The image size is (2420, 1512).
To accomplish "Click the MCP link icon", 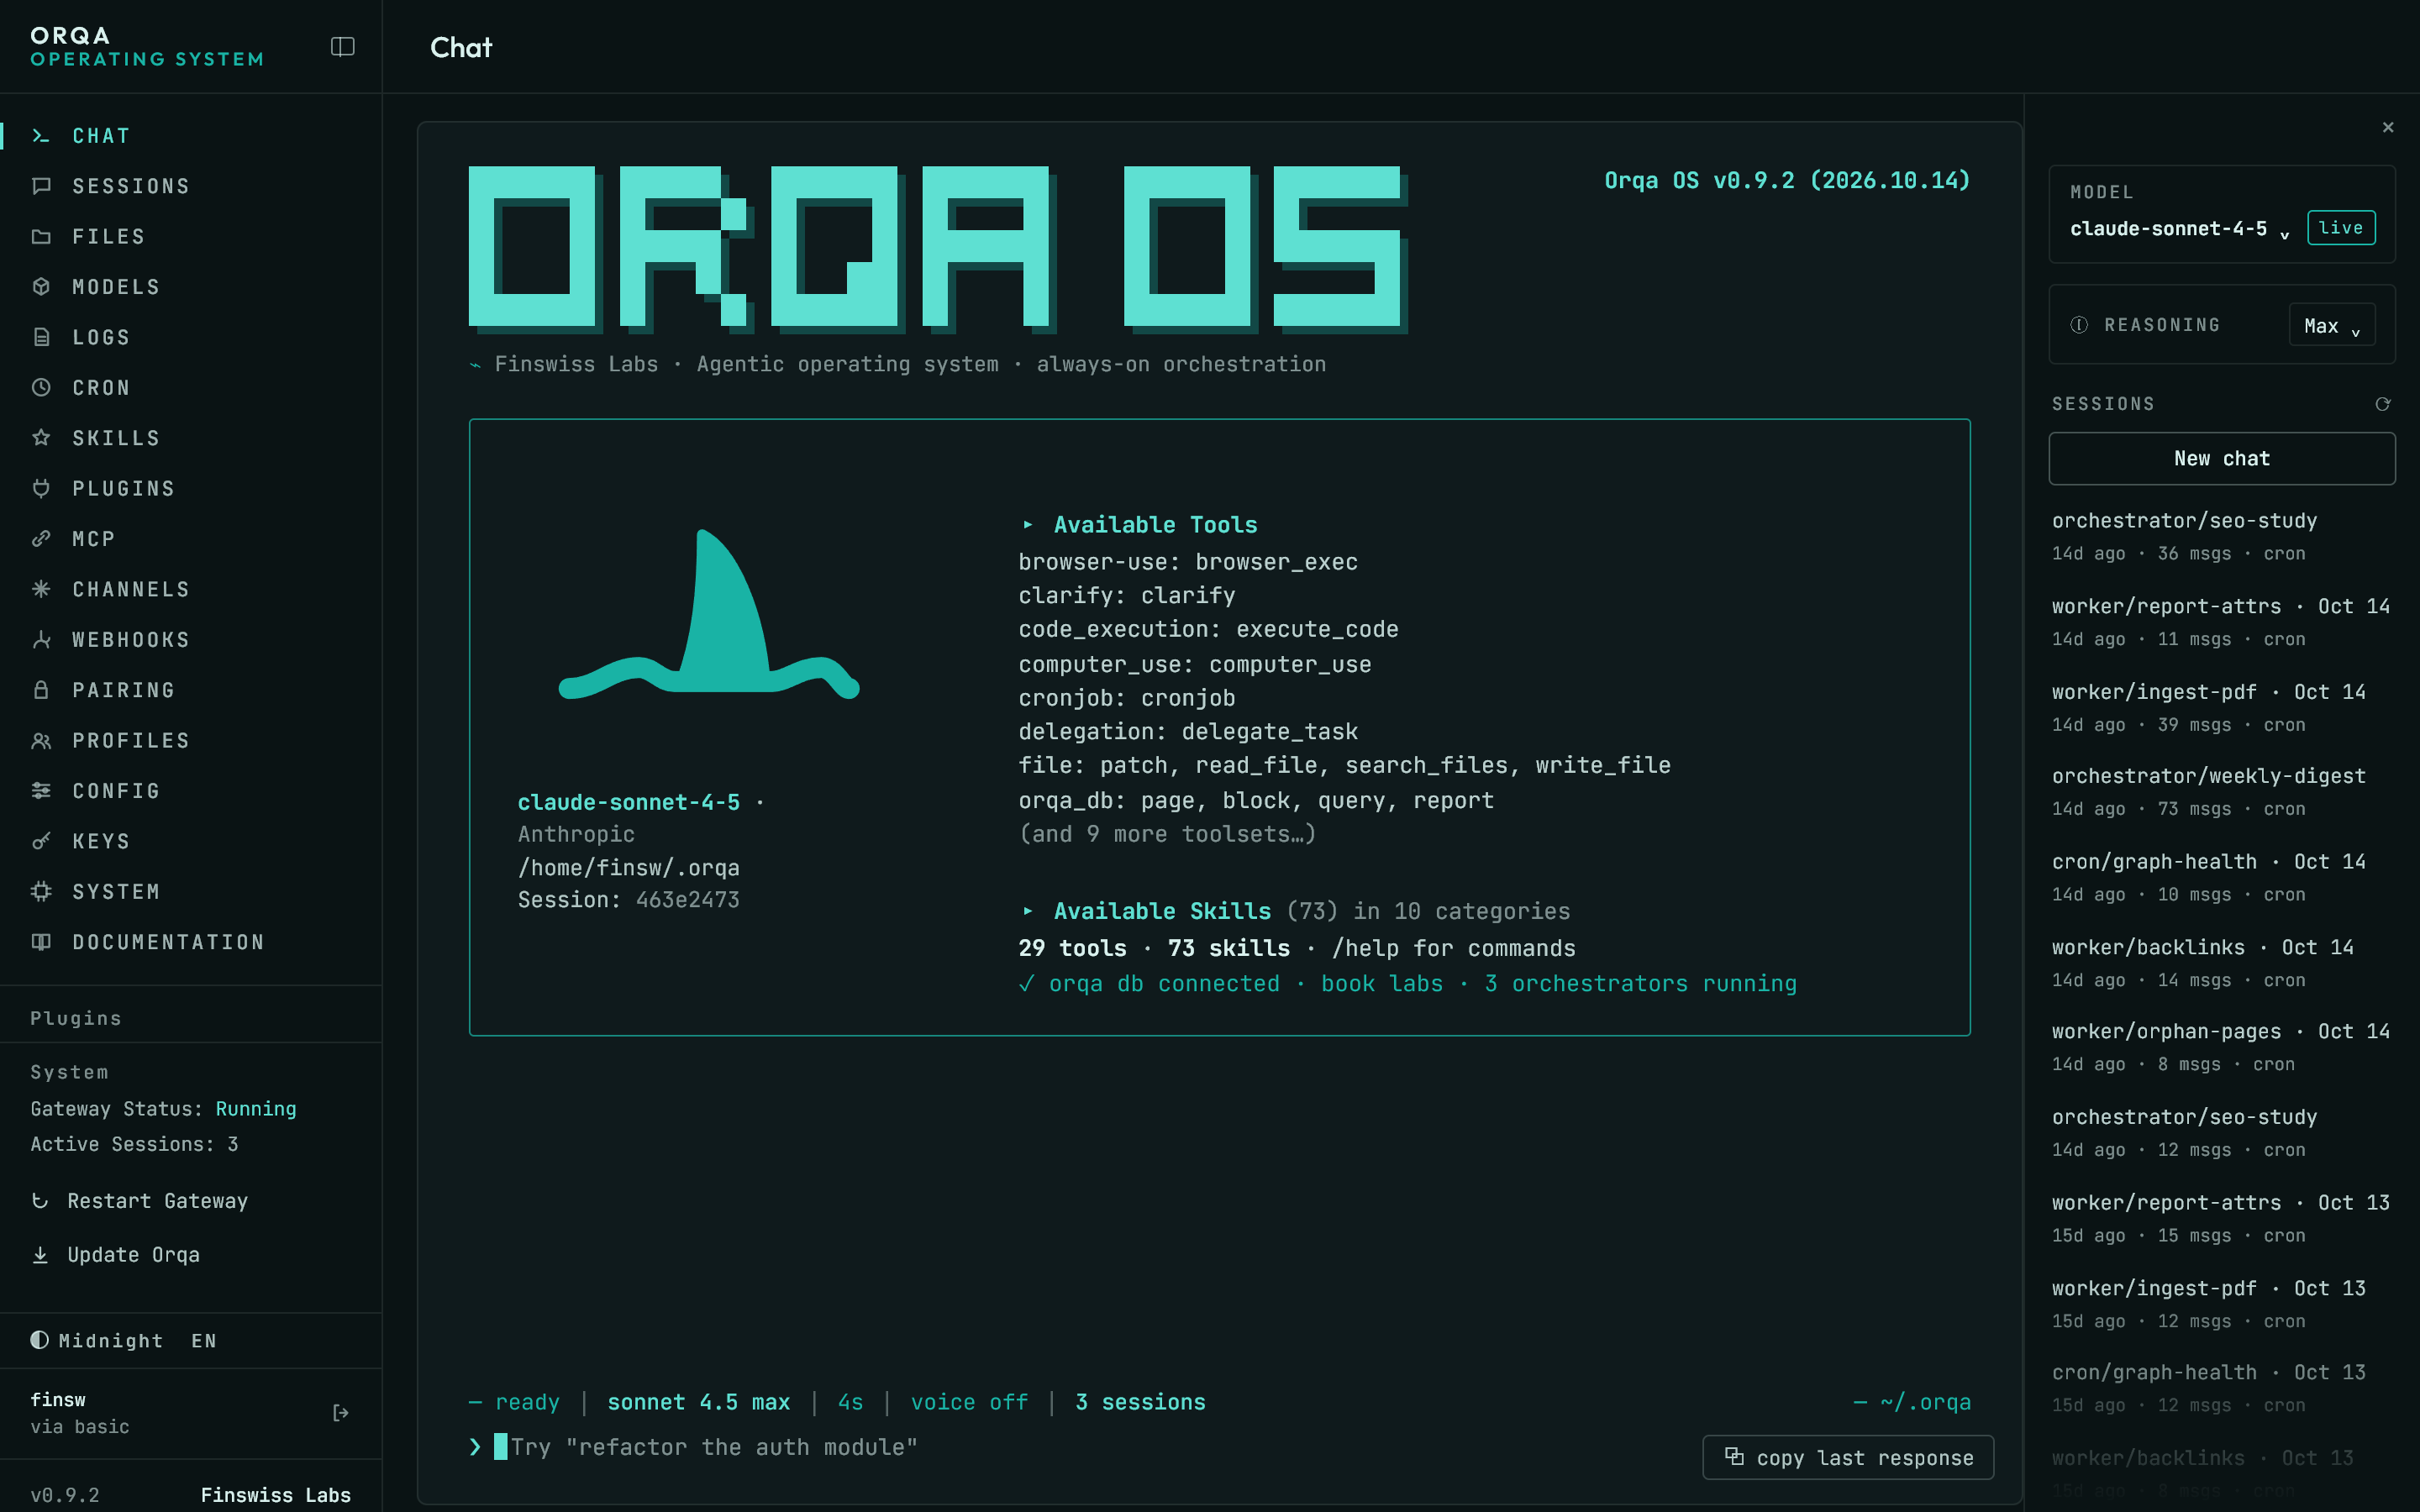I will 41,539.
